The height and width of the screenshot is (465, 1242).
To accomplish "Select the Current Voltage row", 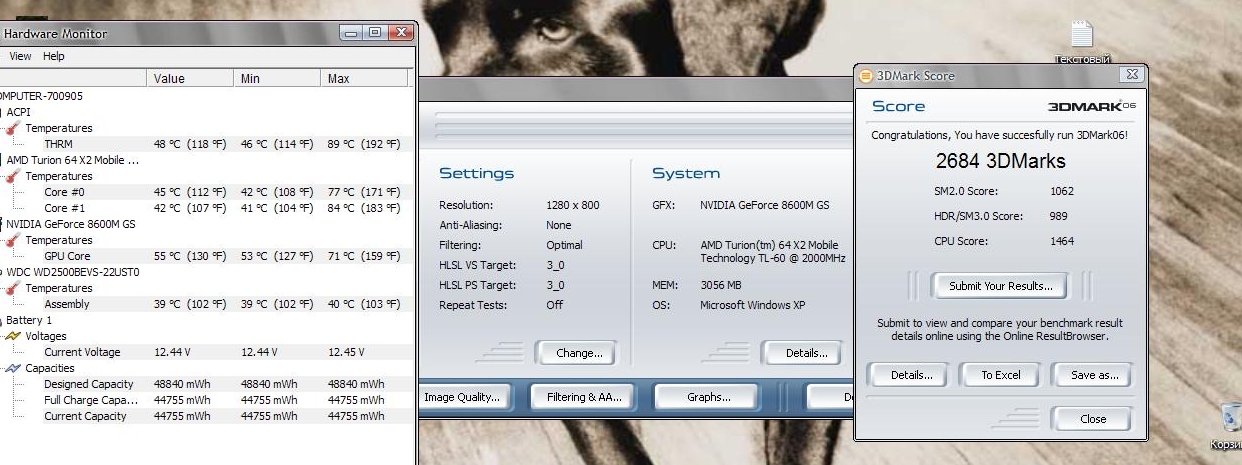I will coord(206,352).
